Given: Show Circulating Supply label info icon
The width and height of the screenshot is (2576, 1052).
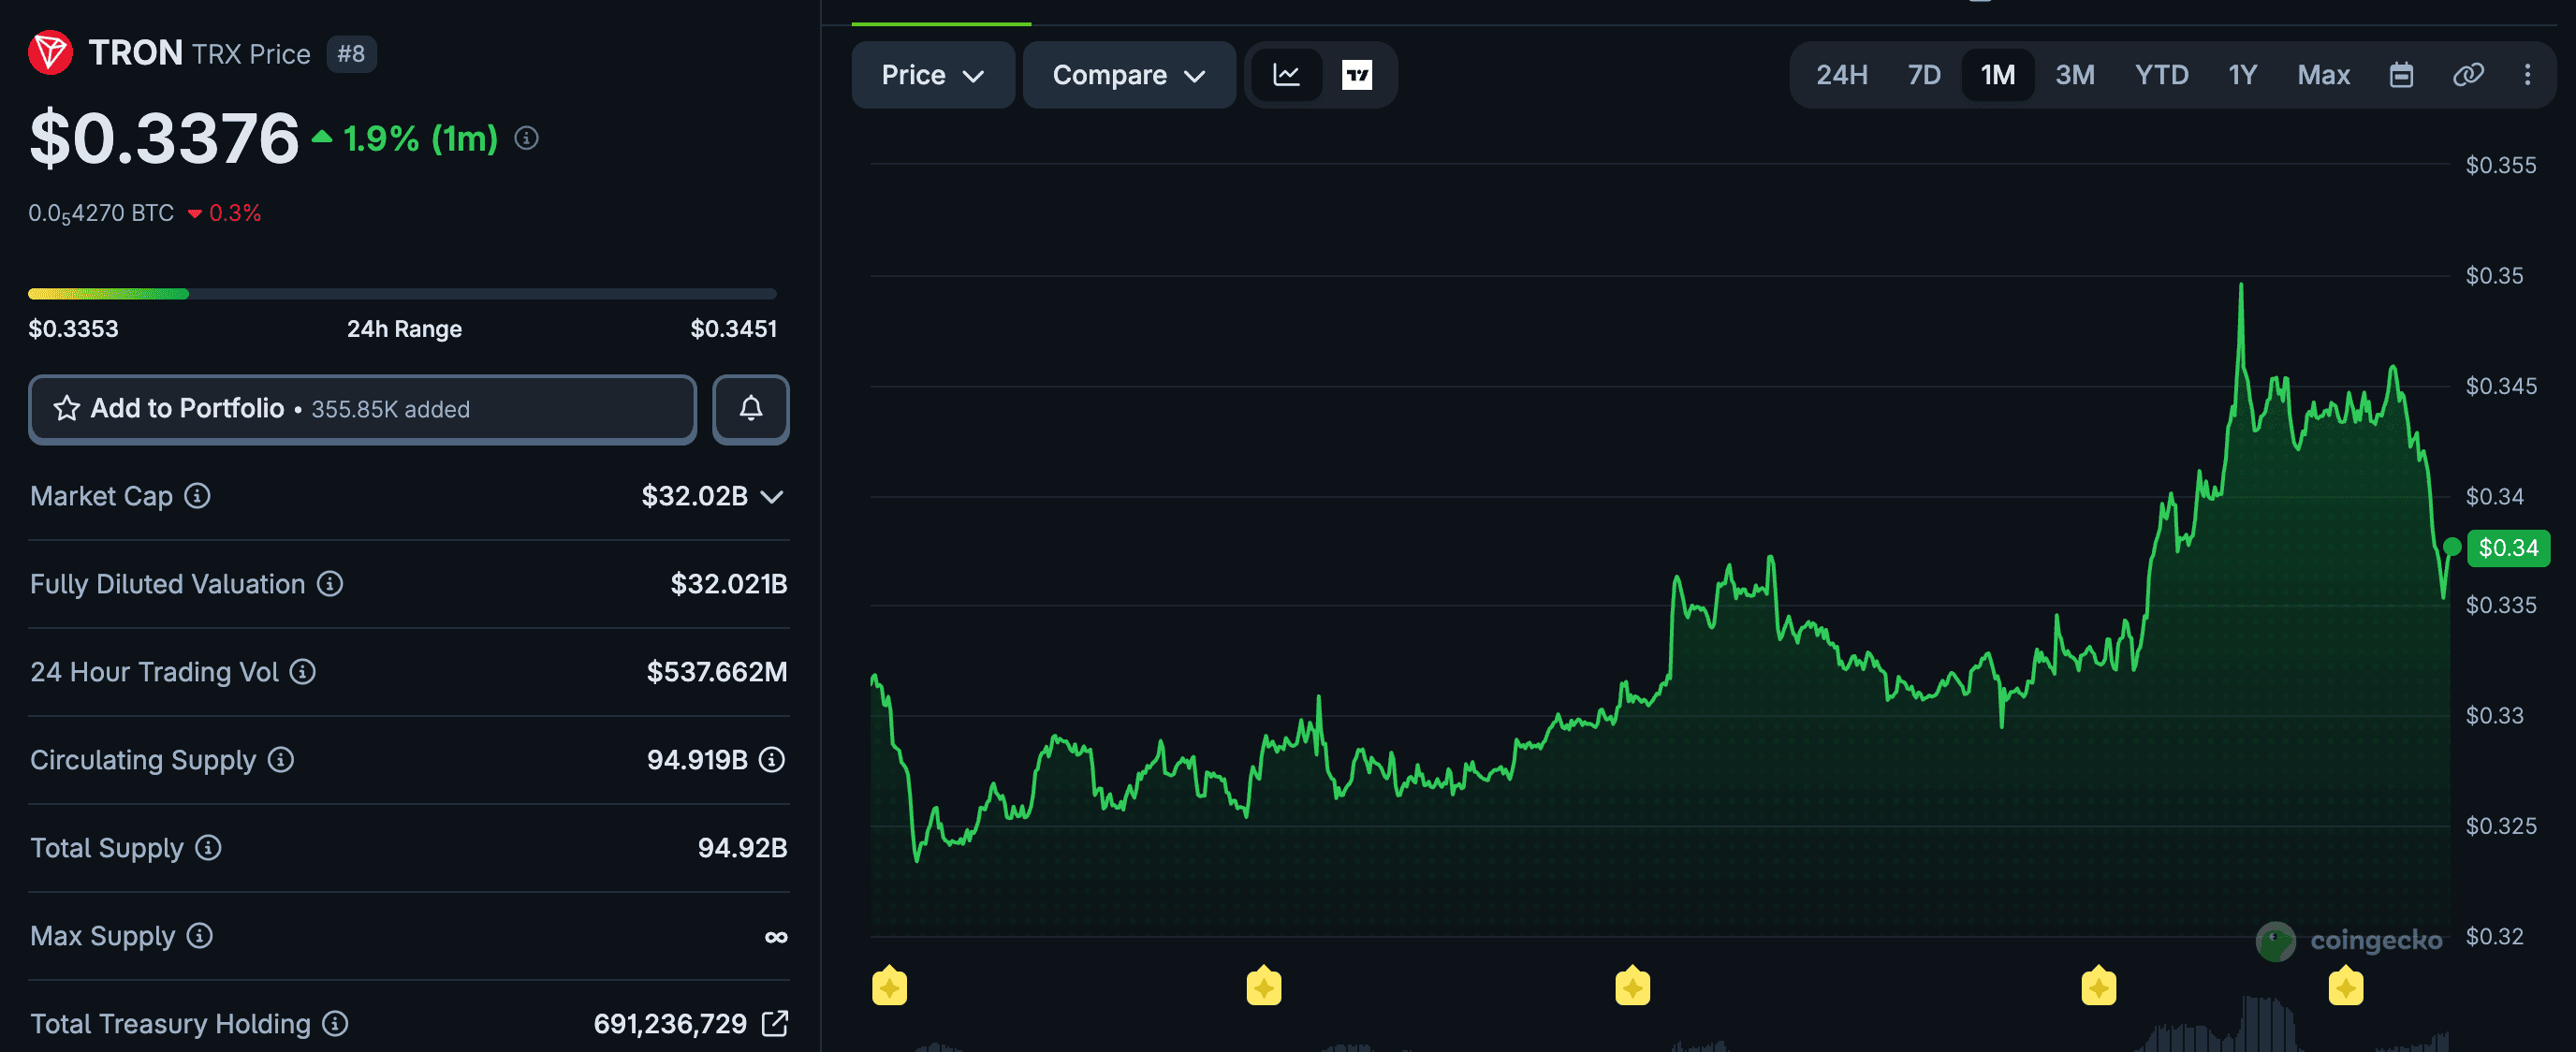Looking at the screenshot, I should click(x=281, y=760).
